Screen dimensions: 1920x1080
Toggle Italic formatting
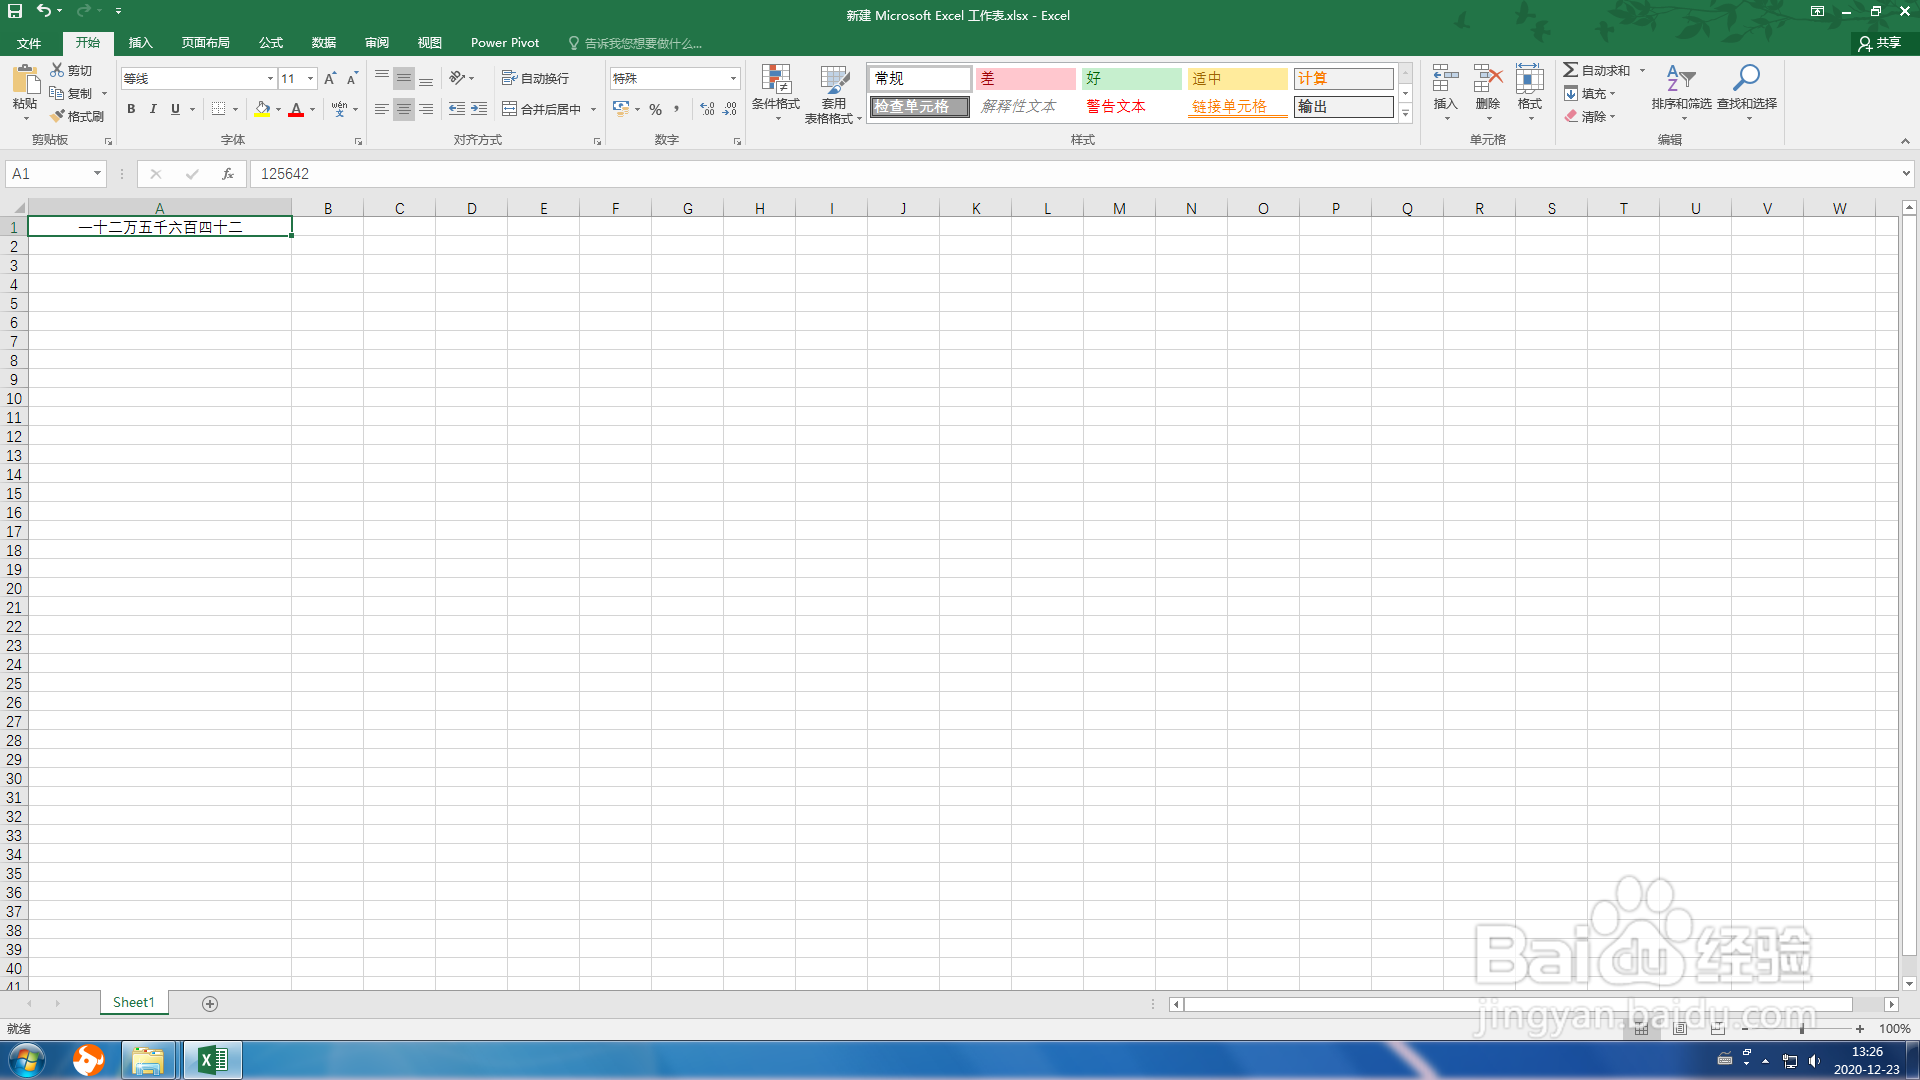tap(153, 109)
